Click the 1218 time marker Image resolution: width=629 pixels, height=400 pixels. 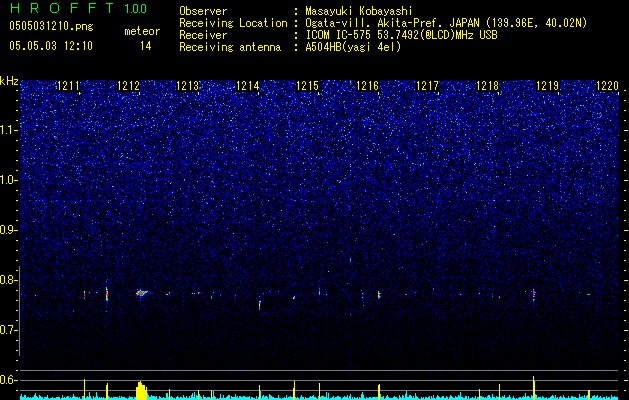pos(487,86)
